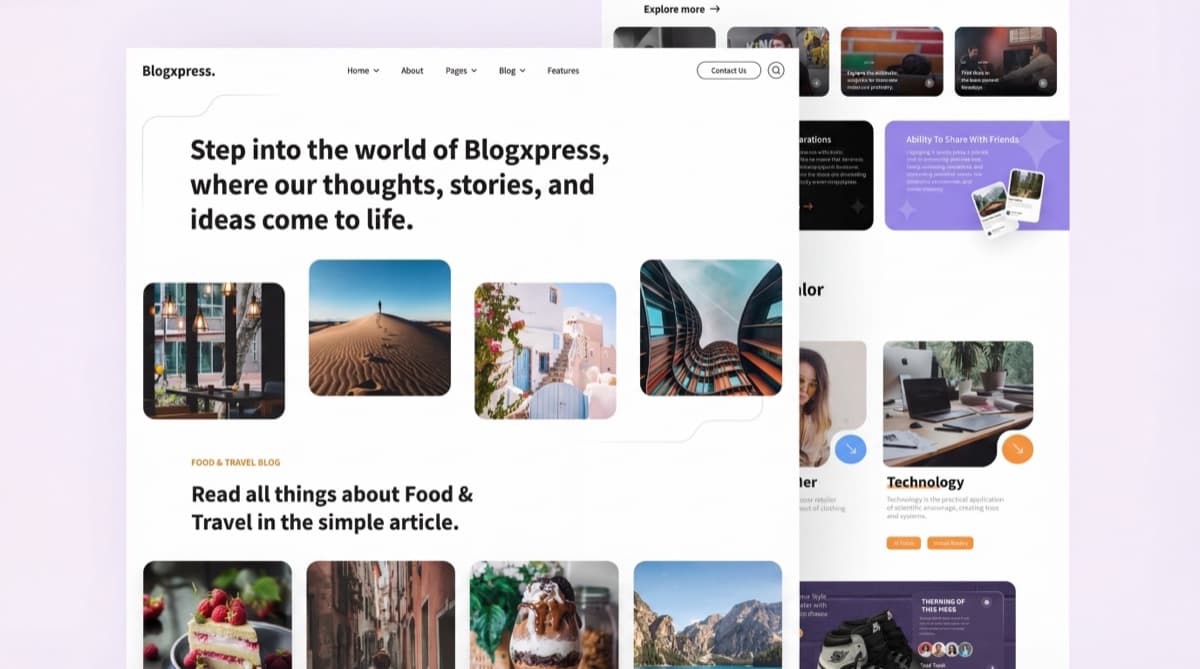Click the orange arrow in the black card

pyautogui.click(x=807, y=206)
